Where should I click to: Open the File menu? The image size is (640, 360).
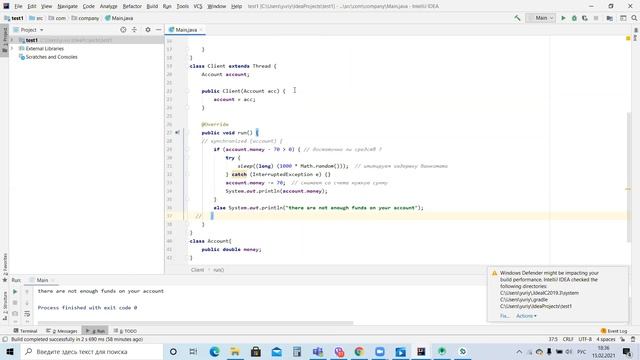coord(18,6)
